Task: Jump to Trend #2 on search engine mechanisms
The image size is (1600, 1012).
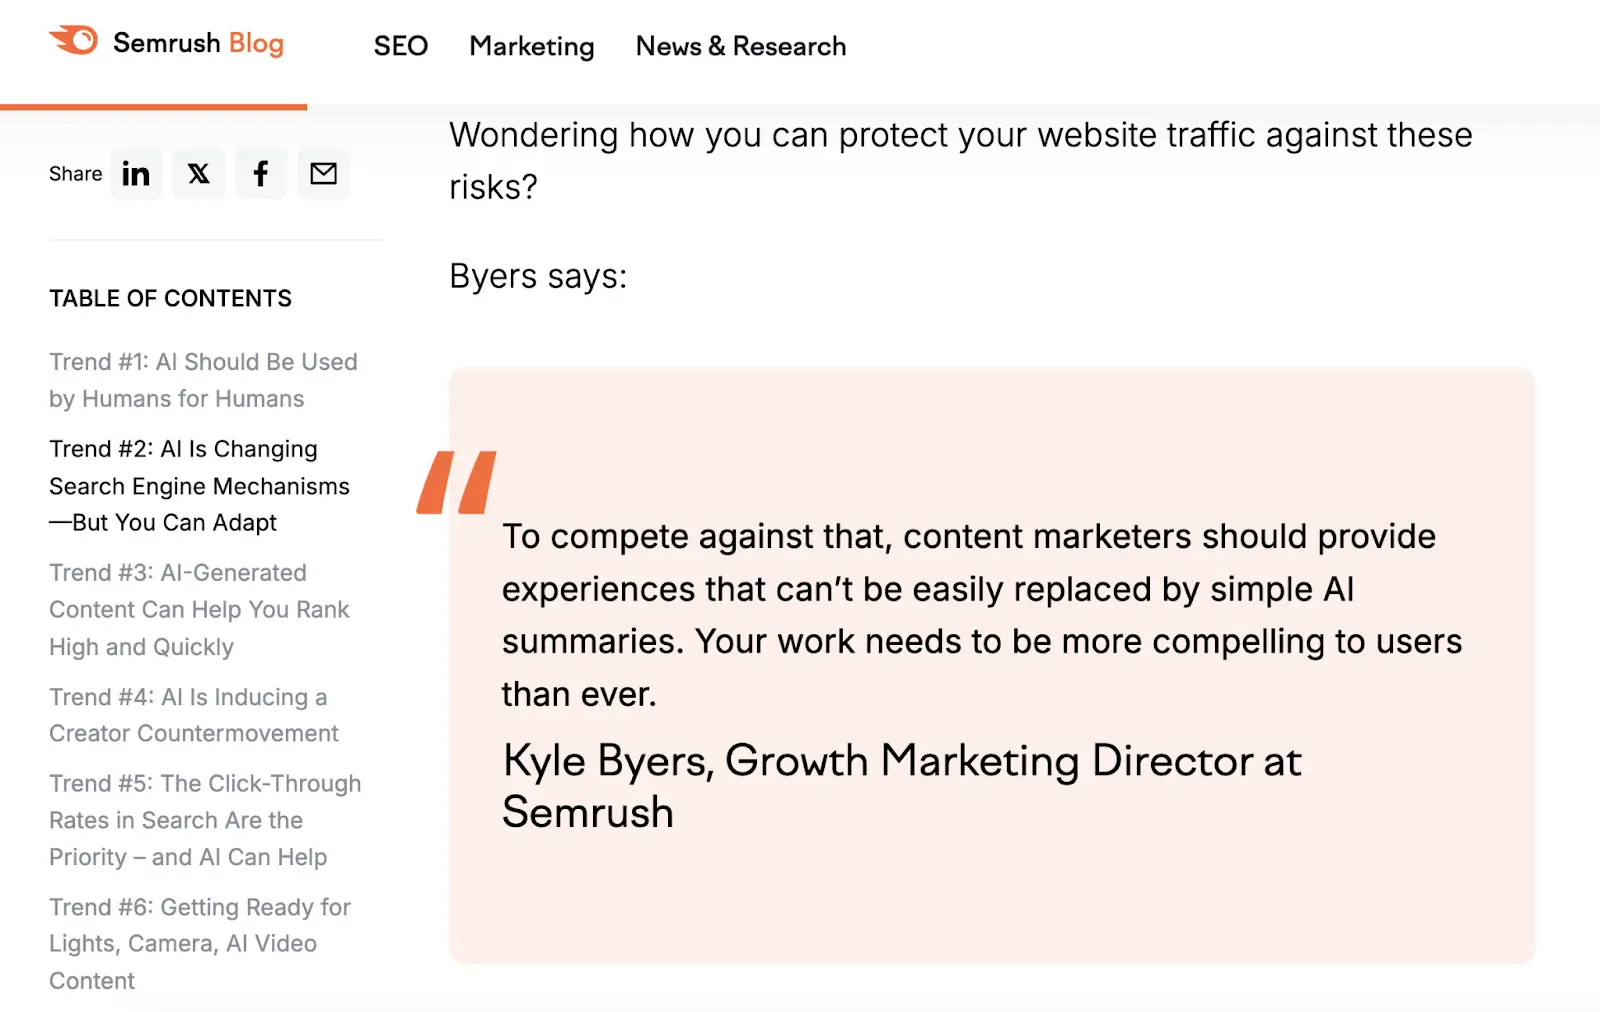Action: click(x=198, y=485)
